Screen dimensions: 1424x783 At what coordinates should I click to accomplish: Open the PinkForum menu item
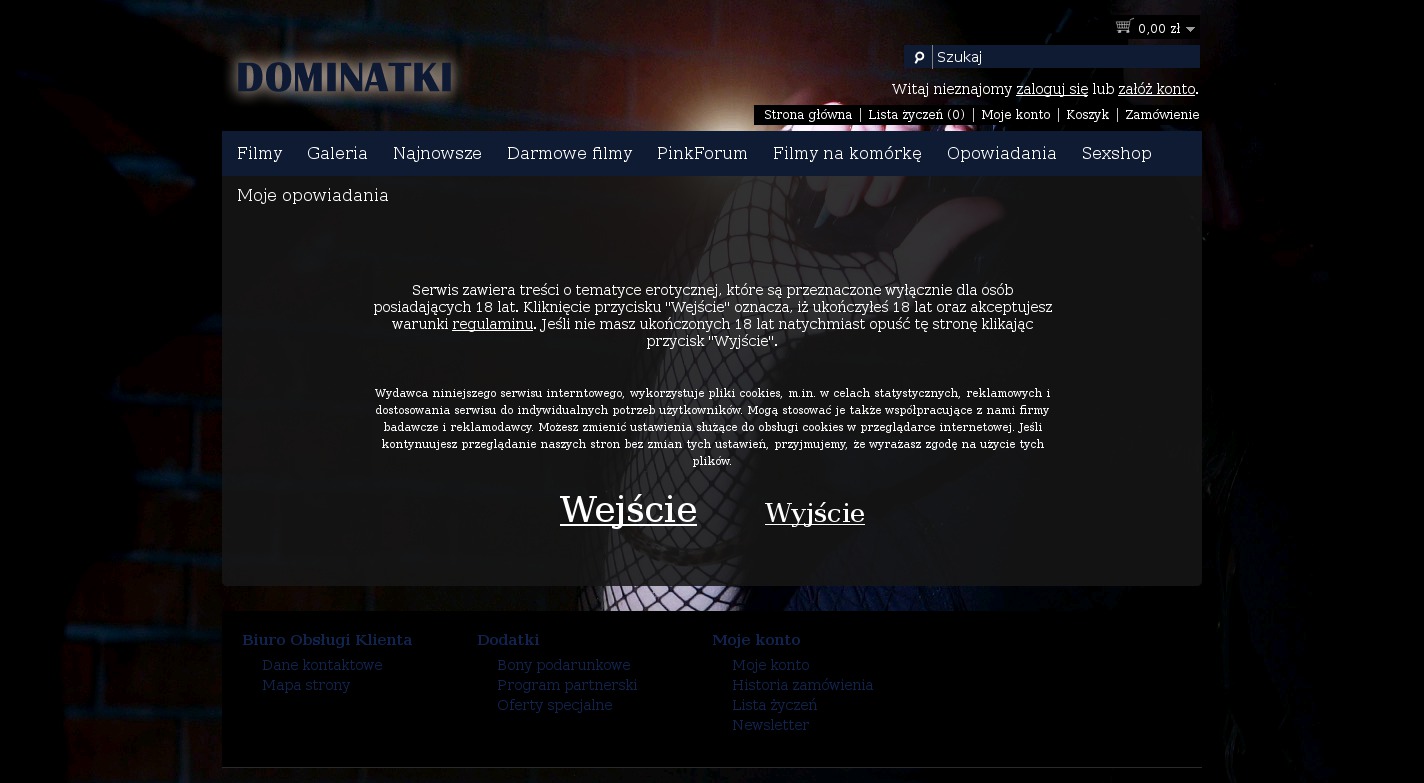point(702,153)
